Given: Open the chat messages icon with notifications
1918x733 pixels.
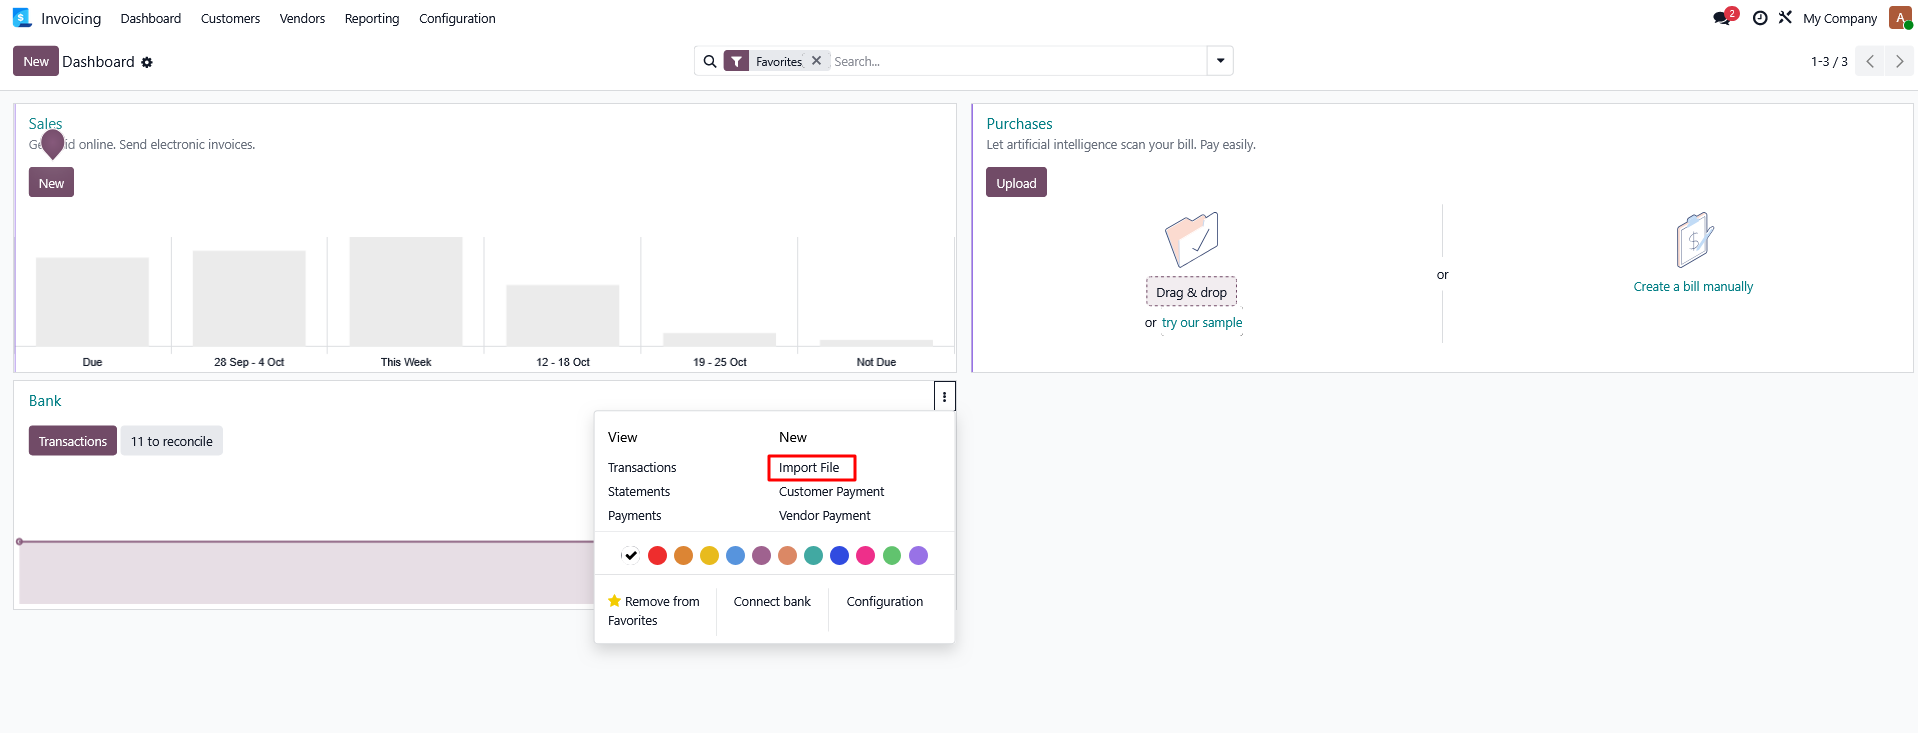Looking at the screenshot, I should pyautogui.click(x=1723, y=18).
